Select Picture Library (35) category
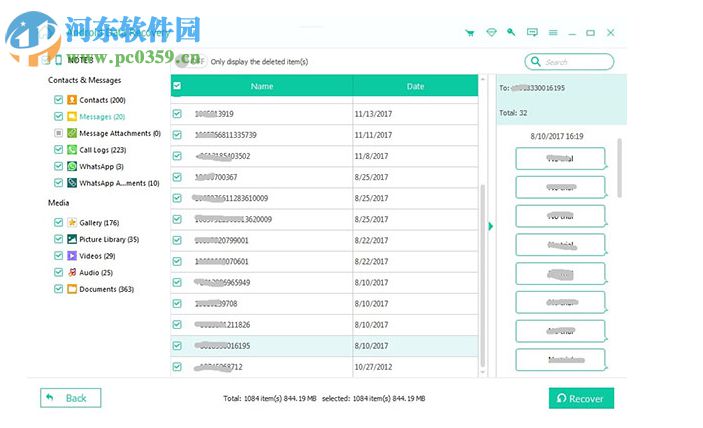 109,239
